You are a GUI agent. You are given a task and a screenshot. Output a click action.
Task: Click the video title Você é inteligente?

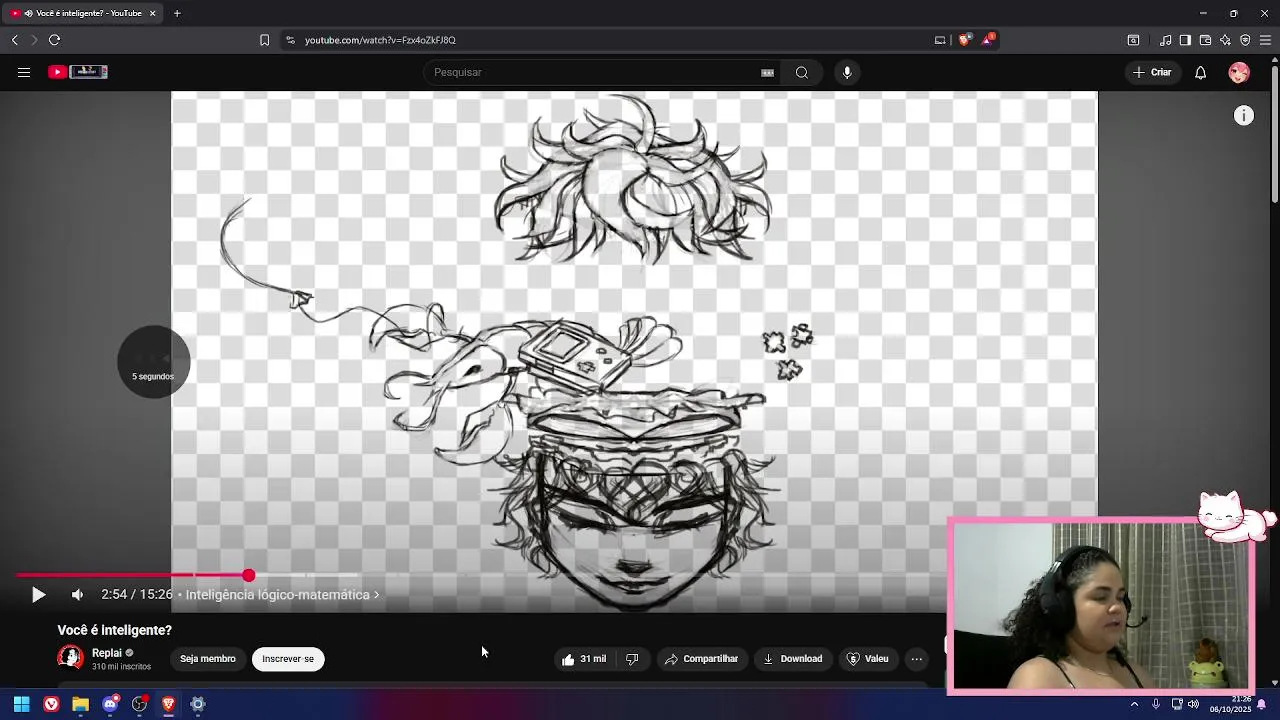point(115,630)
